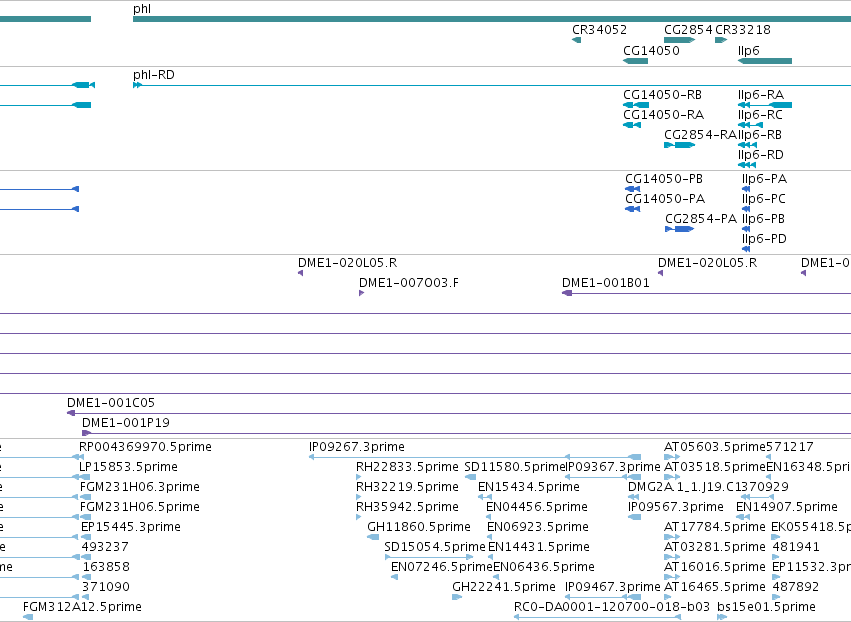Select EST IP09267.3prime
Screen dimensions: 851x622
point(357,447)
